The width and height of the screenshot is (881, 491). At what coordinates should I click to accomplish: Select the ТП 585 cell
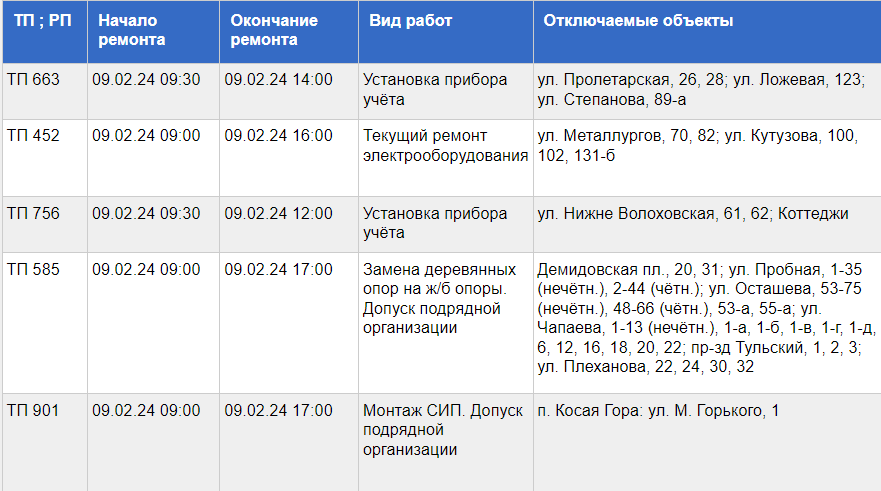(45, 323)
